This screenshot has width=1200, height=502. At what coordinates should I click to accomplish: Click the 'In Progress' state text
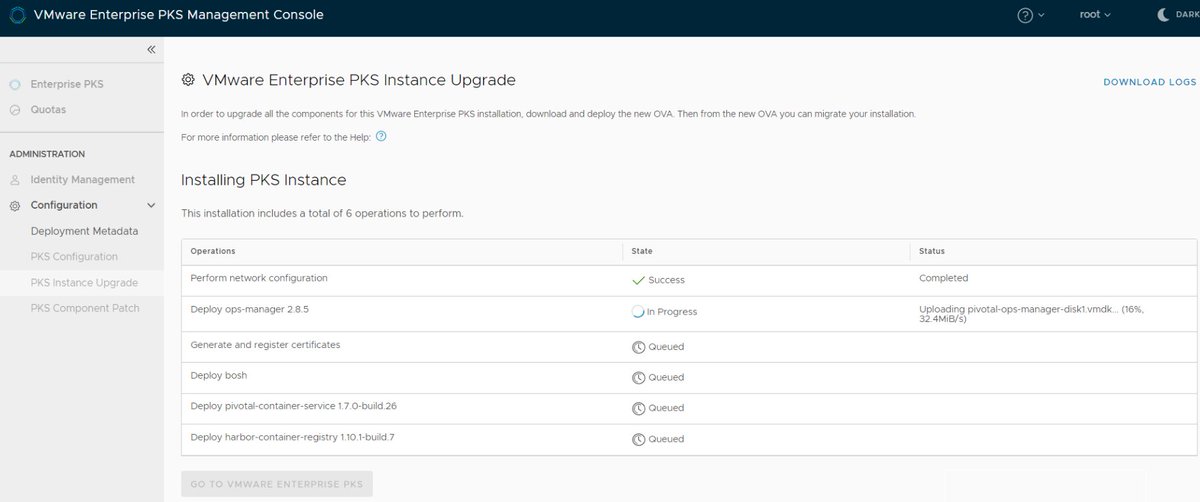[672, 312]
